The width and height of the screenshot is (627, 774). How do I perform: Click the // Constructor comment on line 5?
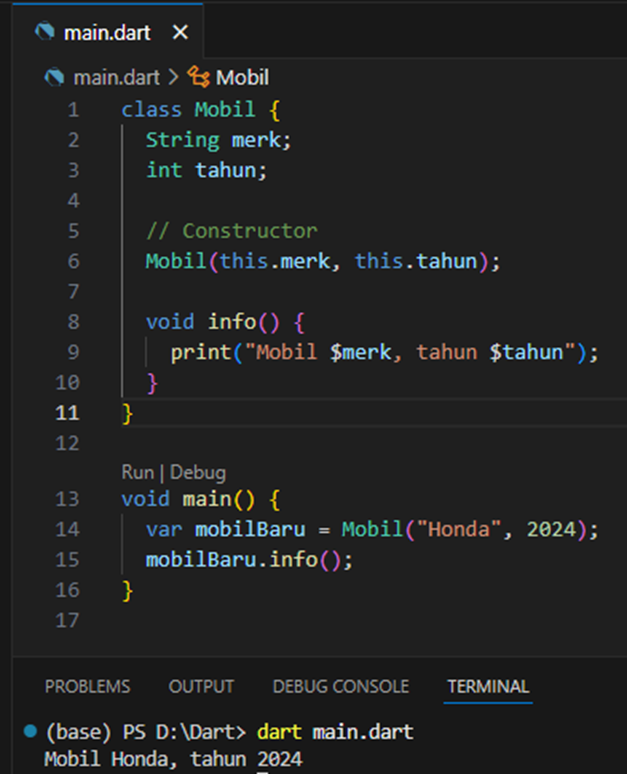coord(231,231)
